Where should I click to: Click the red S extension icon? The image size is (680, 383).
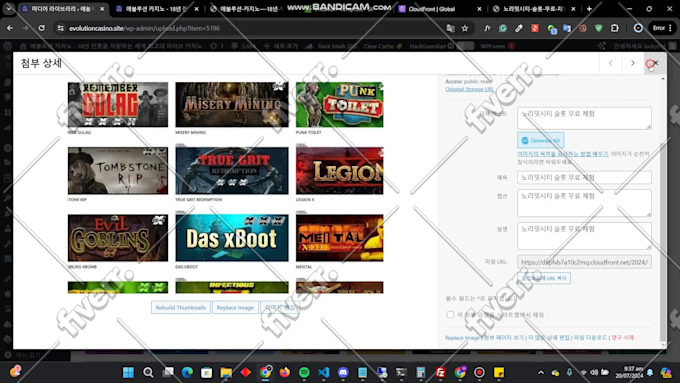(535, 28)
